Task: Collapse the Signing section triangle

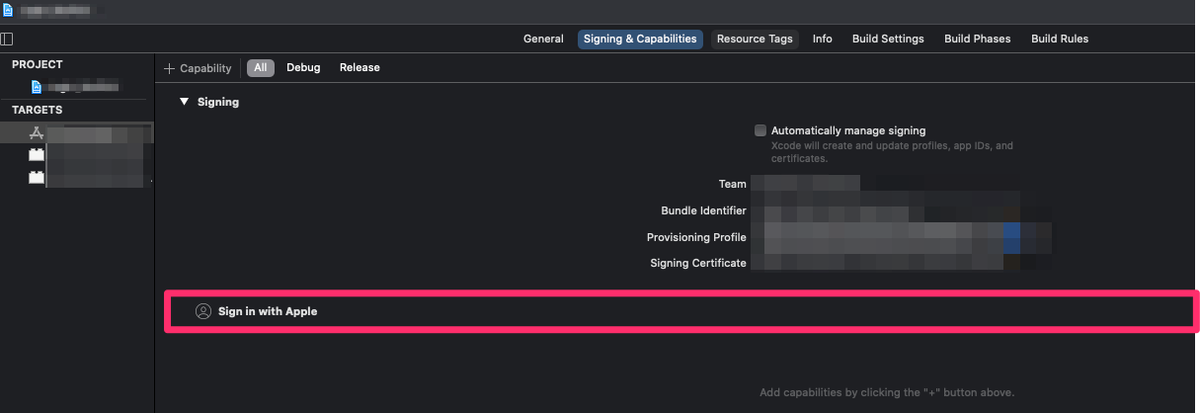Action: [x=183, y=101]
